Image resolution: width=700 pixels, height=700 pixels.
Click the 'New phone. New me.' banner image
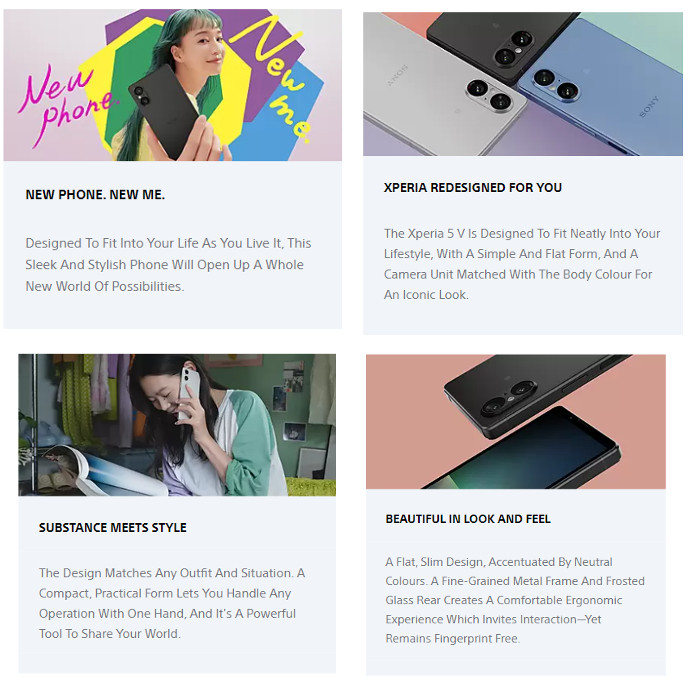click(x=172, y=85)
